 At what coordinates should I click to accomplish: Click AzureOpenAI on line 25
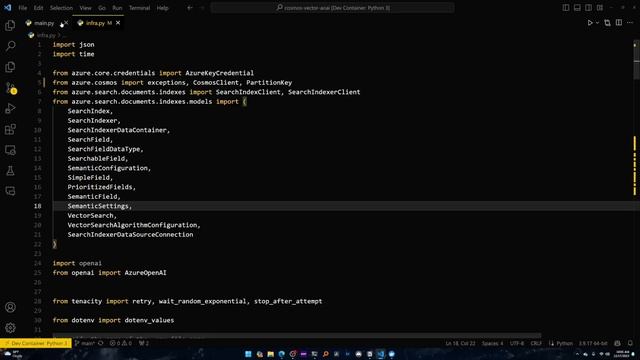(x=145, y=273)
